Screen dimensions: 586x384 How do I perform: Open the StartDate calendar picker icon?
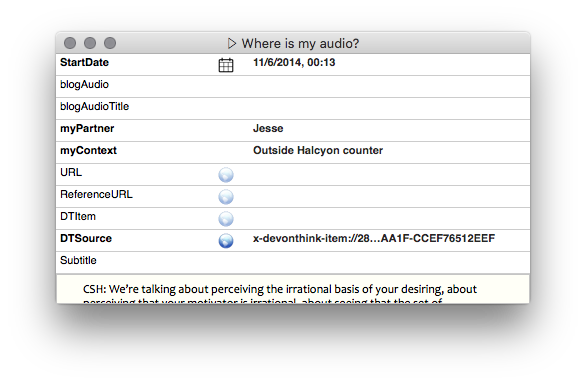(226, 65)
